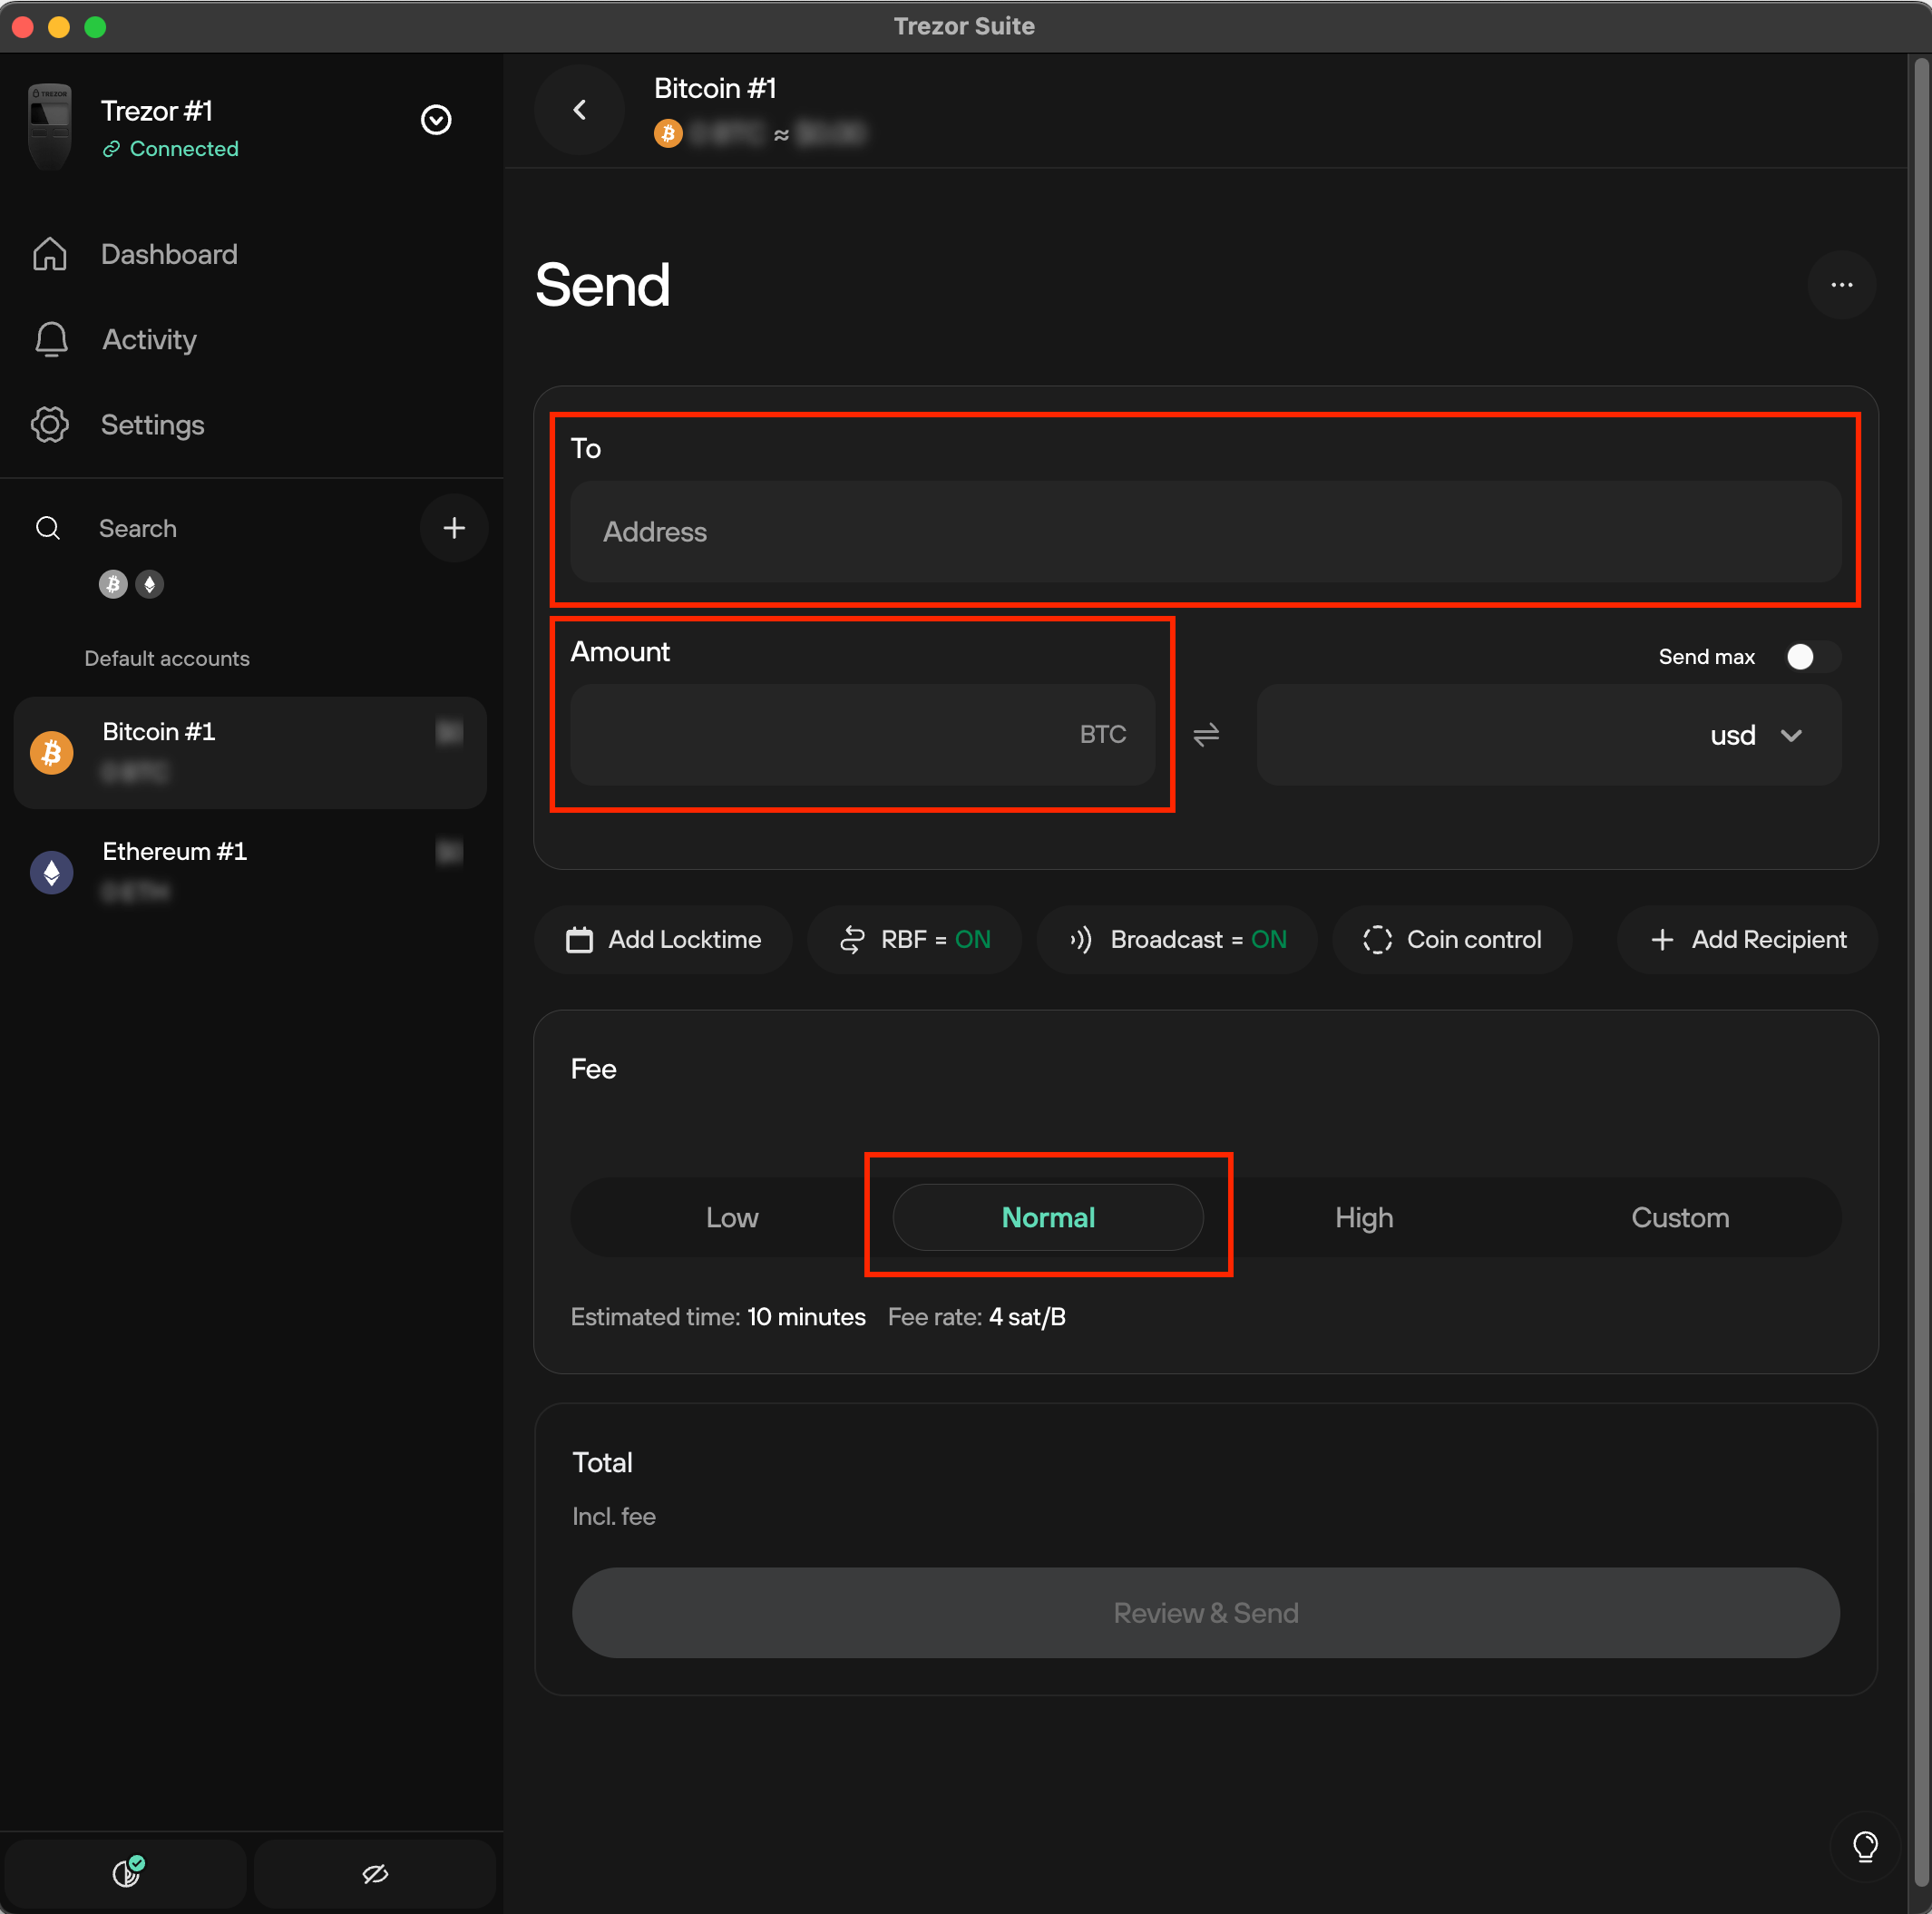Click the Dashboard home icon
The width and height of the screenshot is (1932, 1914).
click(50, 254)
